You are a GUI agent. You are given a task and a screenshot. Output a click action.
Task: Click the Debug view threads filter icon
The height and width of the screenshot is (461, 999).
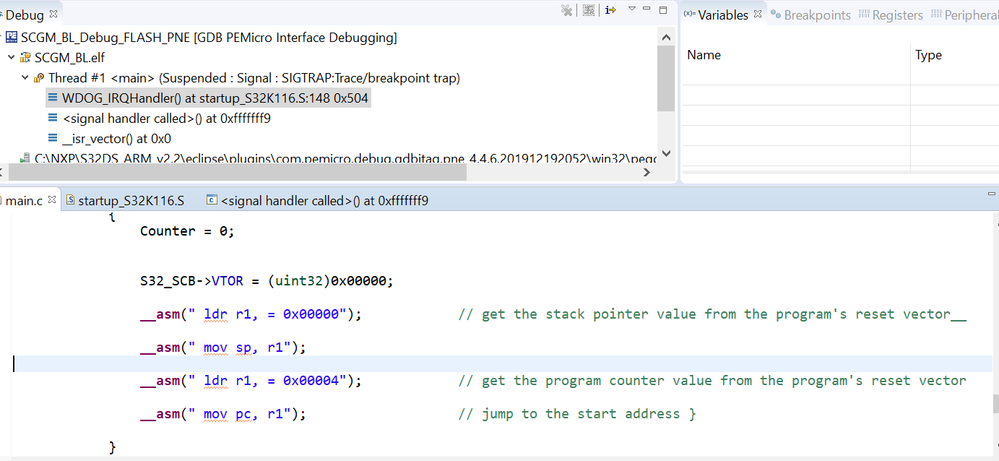(589, 10)
